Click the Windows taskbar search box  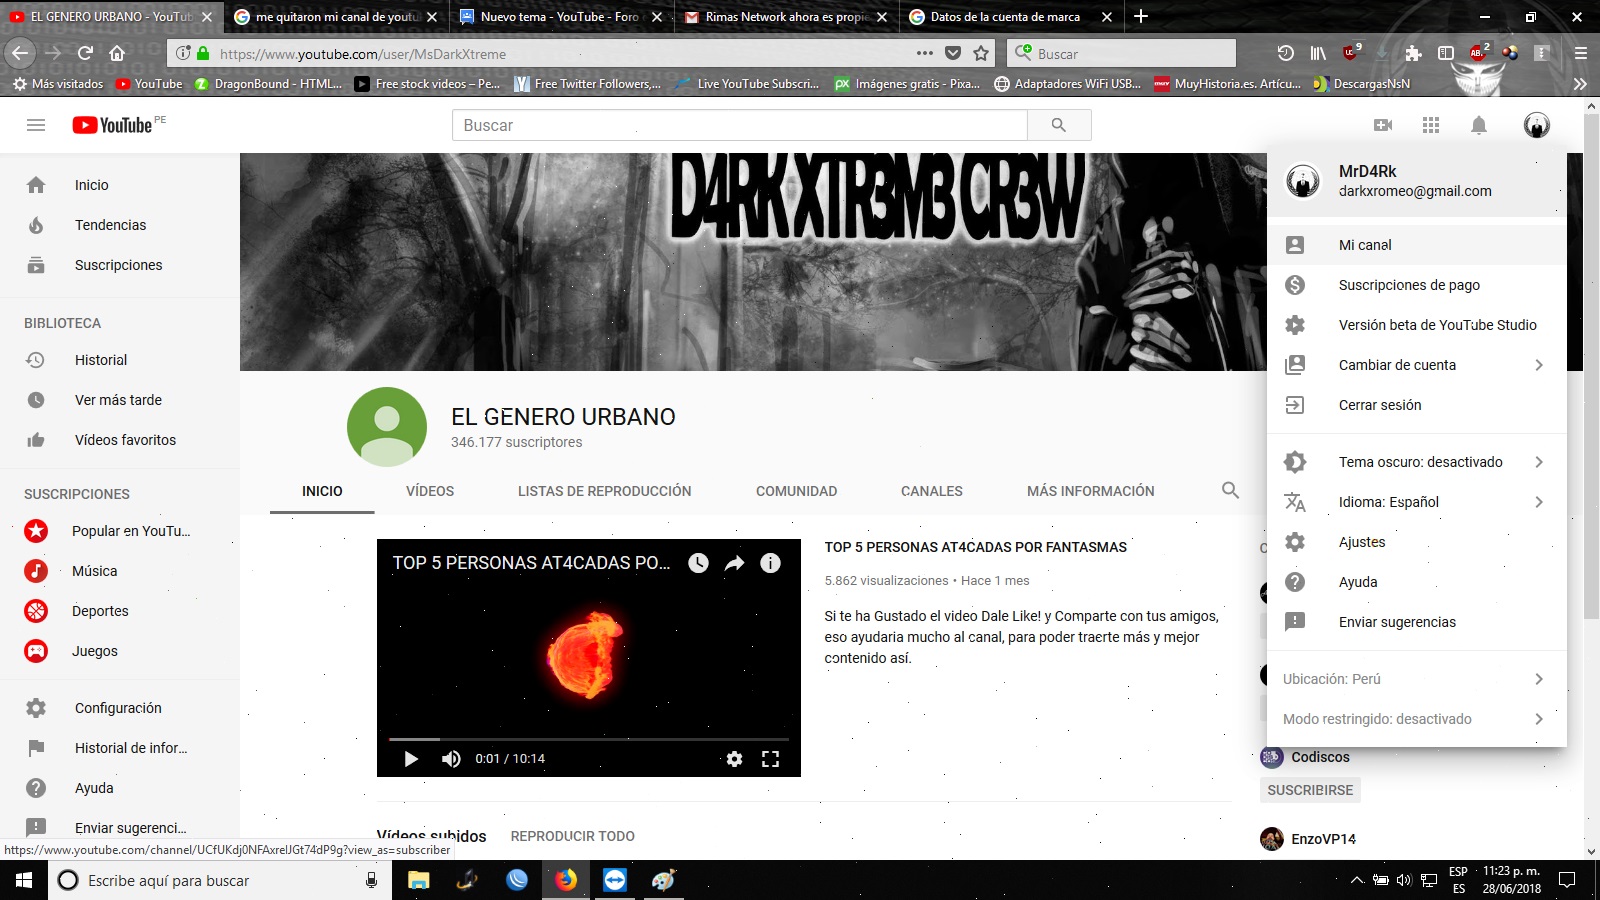pos(220,880)
